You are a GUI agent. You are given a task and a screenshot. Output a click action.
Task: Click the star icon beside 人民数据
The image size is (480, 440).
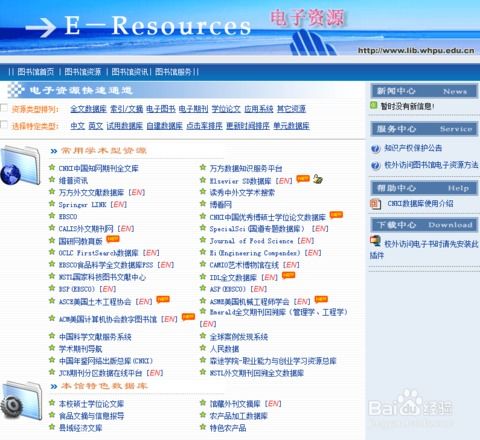click(203, 348)
